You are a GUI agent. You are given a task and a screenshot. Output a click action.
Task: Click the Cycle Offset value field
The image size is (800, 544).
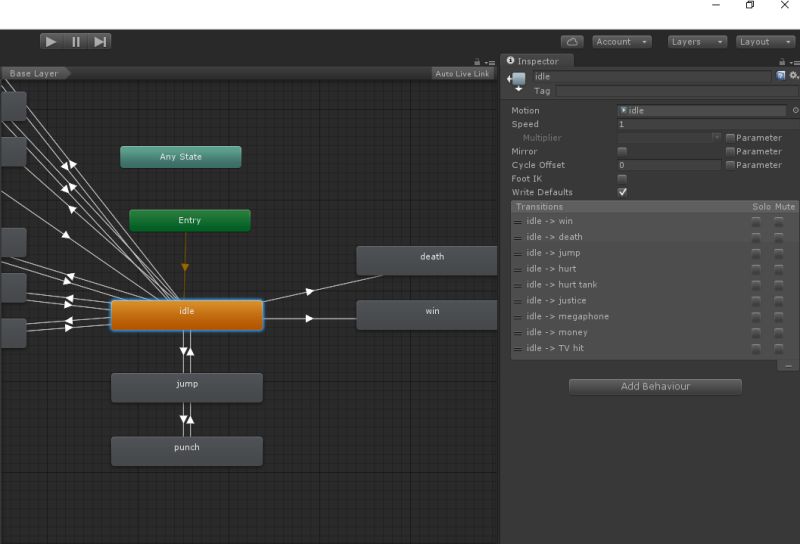669,165
